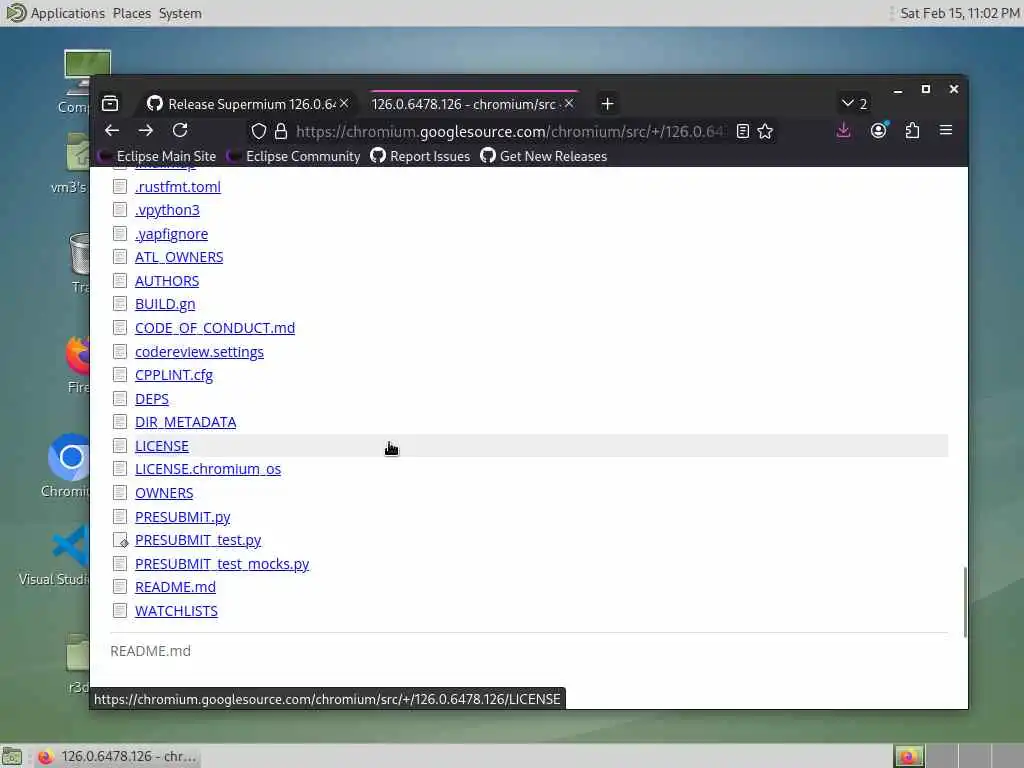Open the .yapfignore file link
The height and width of the screenshot is (768, 1024).
pos(172,234)
